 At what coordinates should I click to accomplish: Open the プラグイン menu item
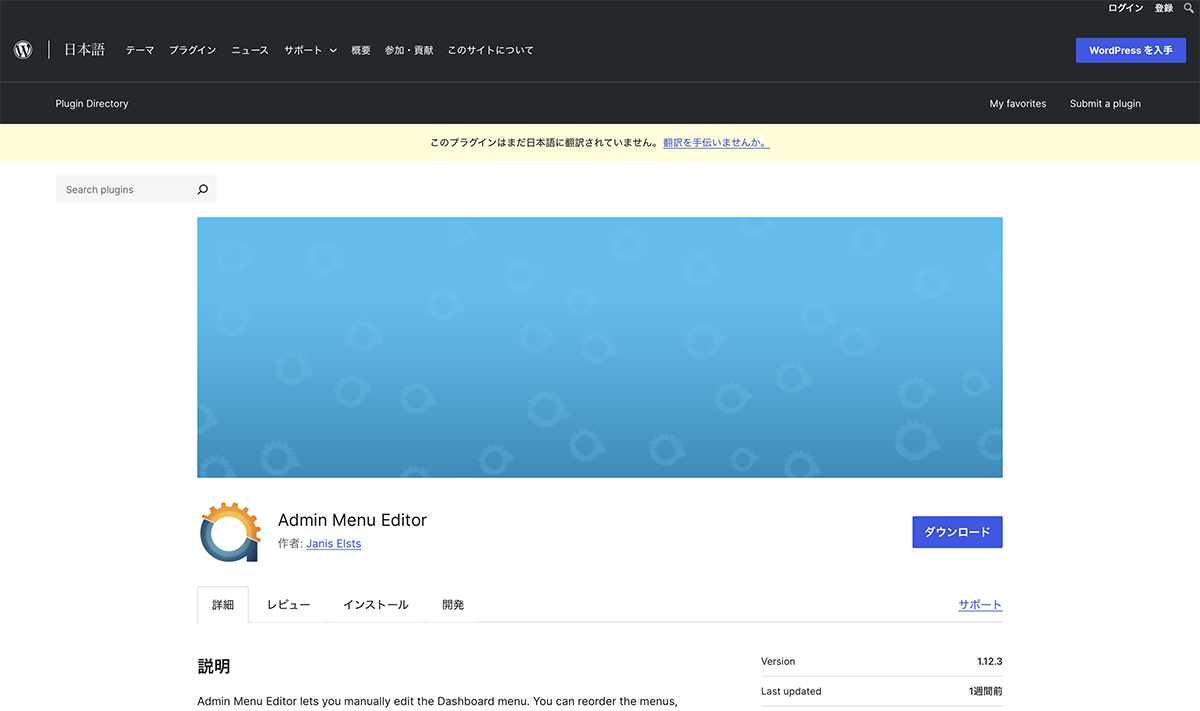pyautogui.click(x=192, y=50)
